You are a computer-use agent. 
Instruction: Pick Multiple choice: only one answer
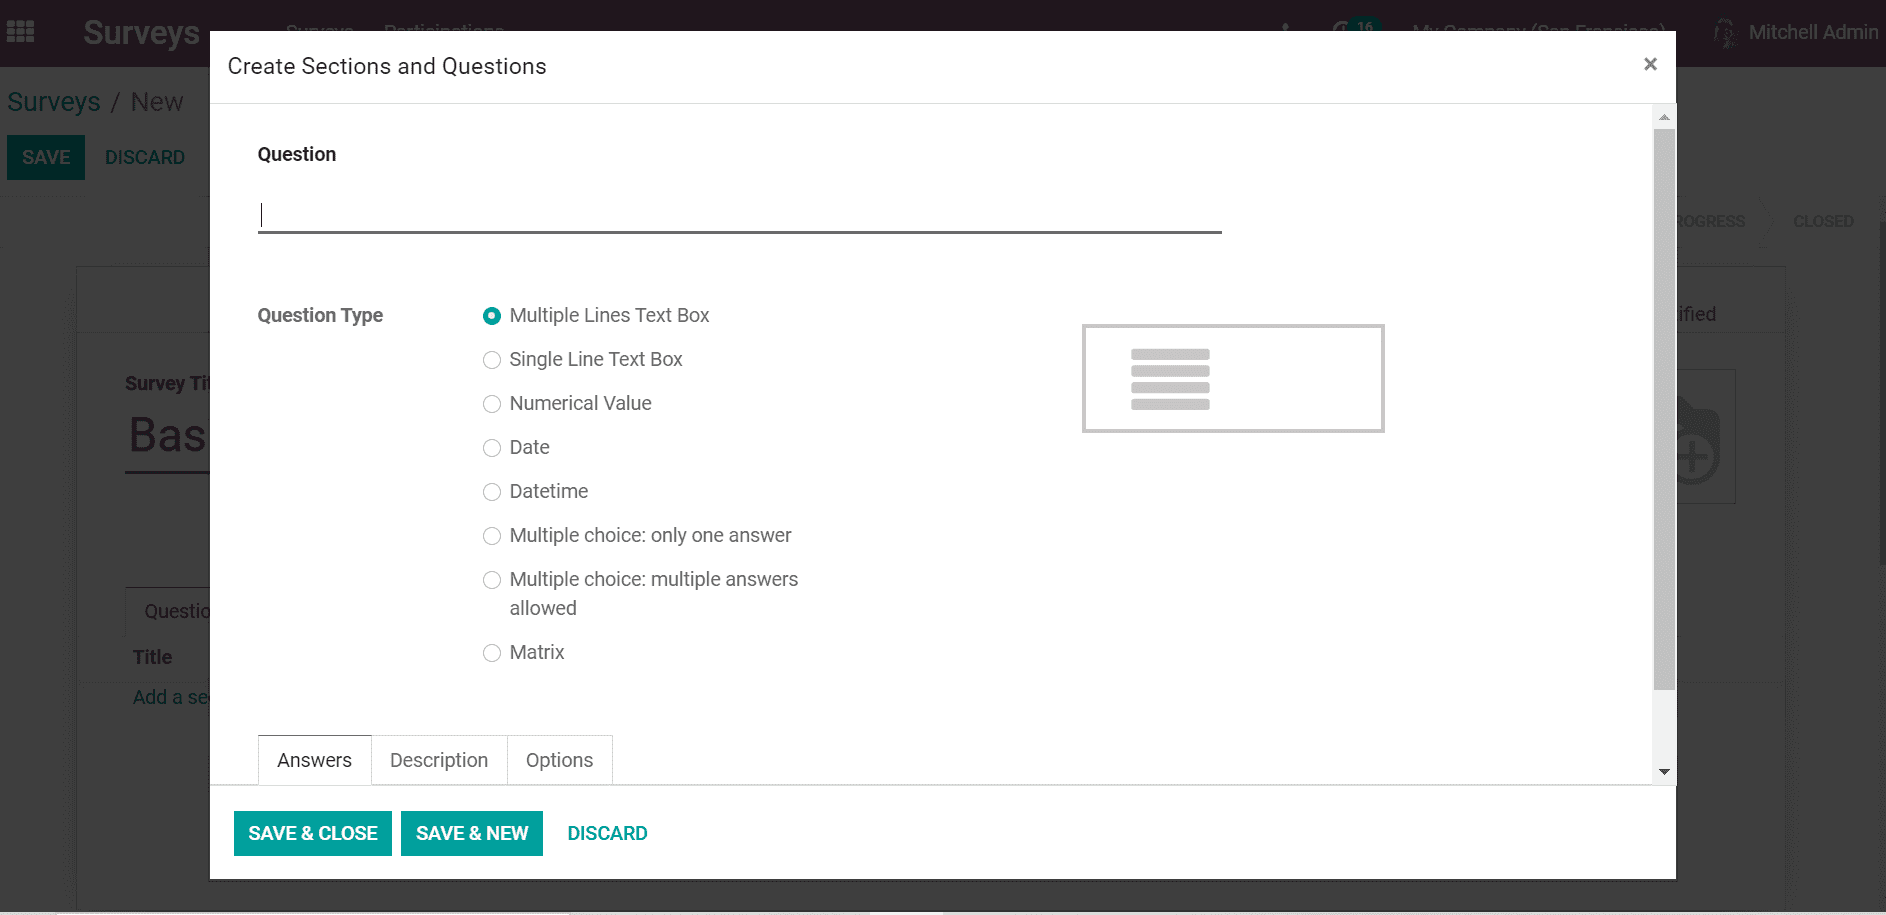click(x=492, y=536)
